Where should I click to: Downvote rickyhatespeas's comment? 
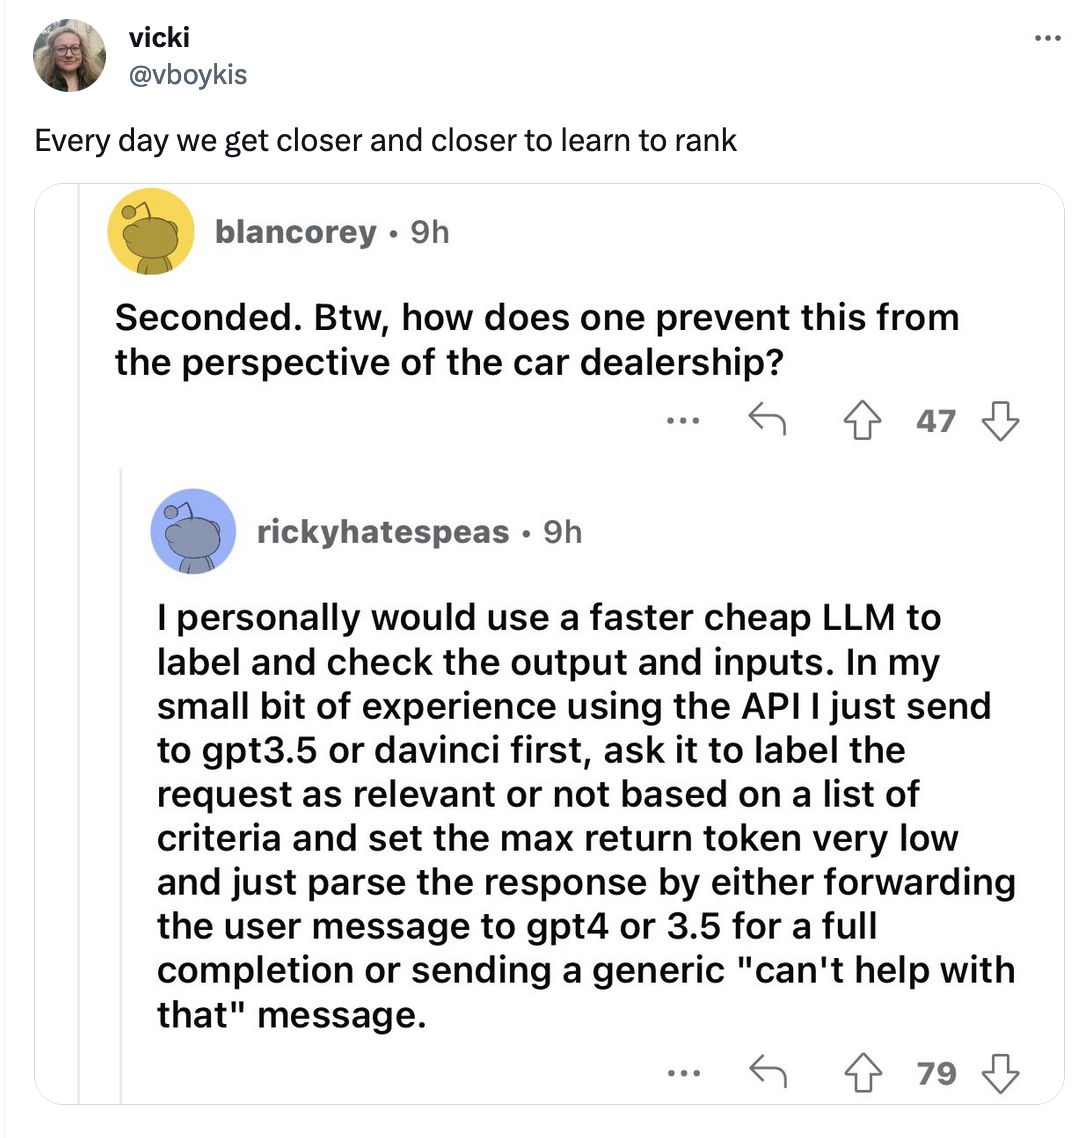coord(1000,1074)
